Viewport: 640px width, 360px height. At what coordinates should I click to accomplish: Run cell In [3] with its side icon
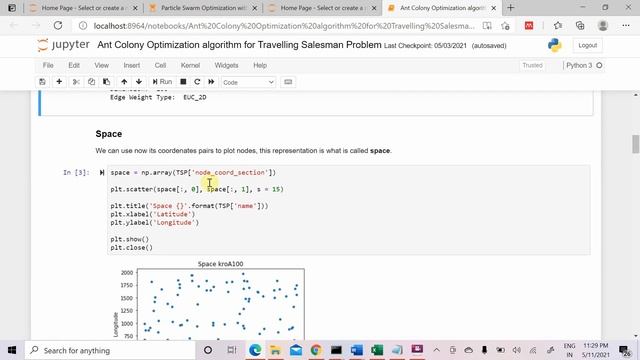[x=102, y=173]
